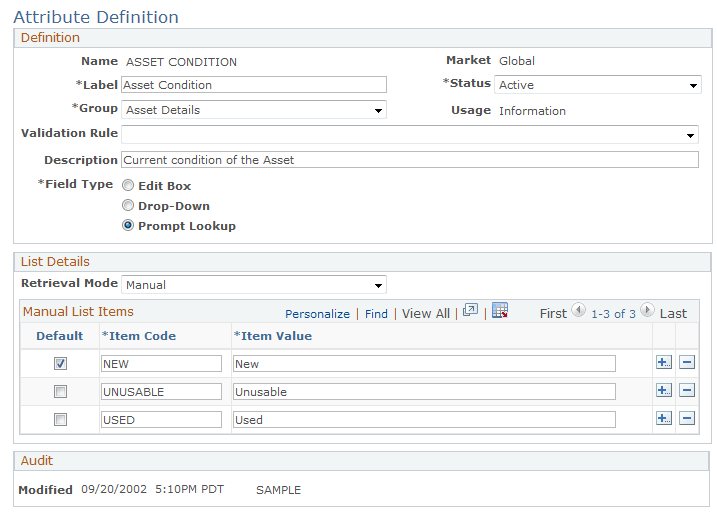This screenshot has width=717, height=512.
Task: Click the Manual List Items heading
Action: point(78,312)
